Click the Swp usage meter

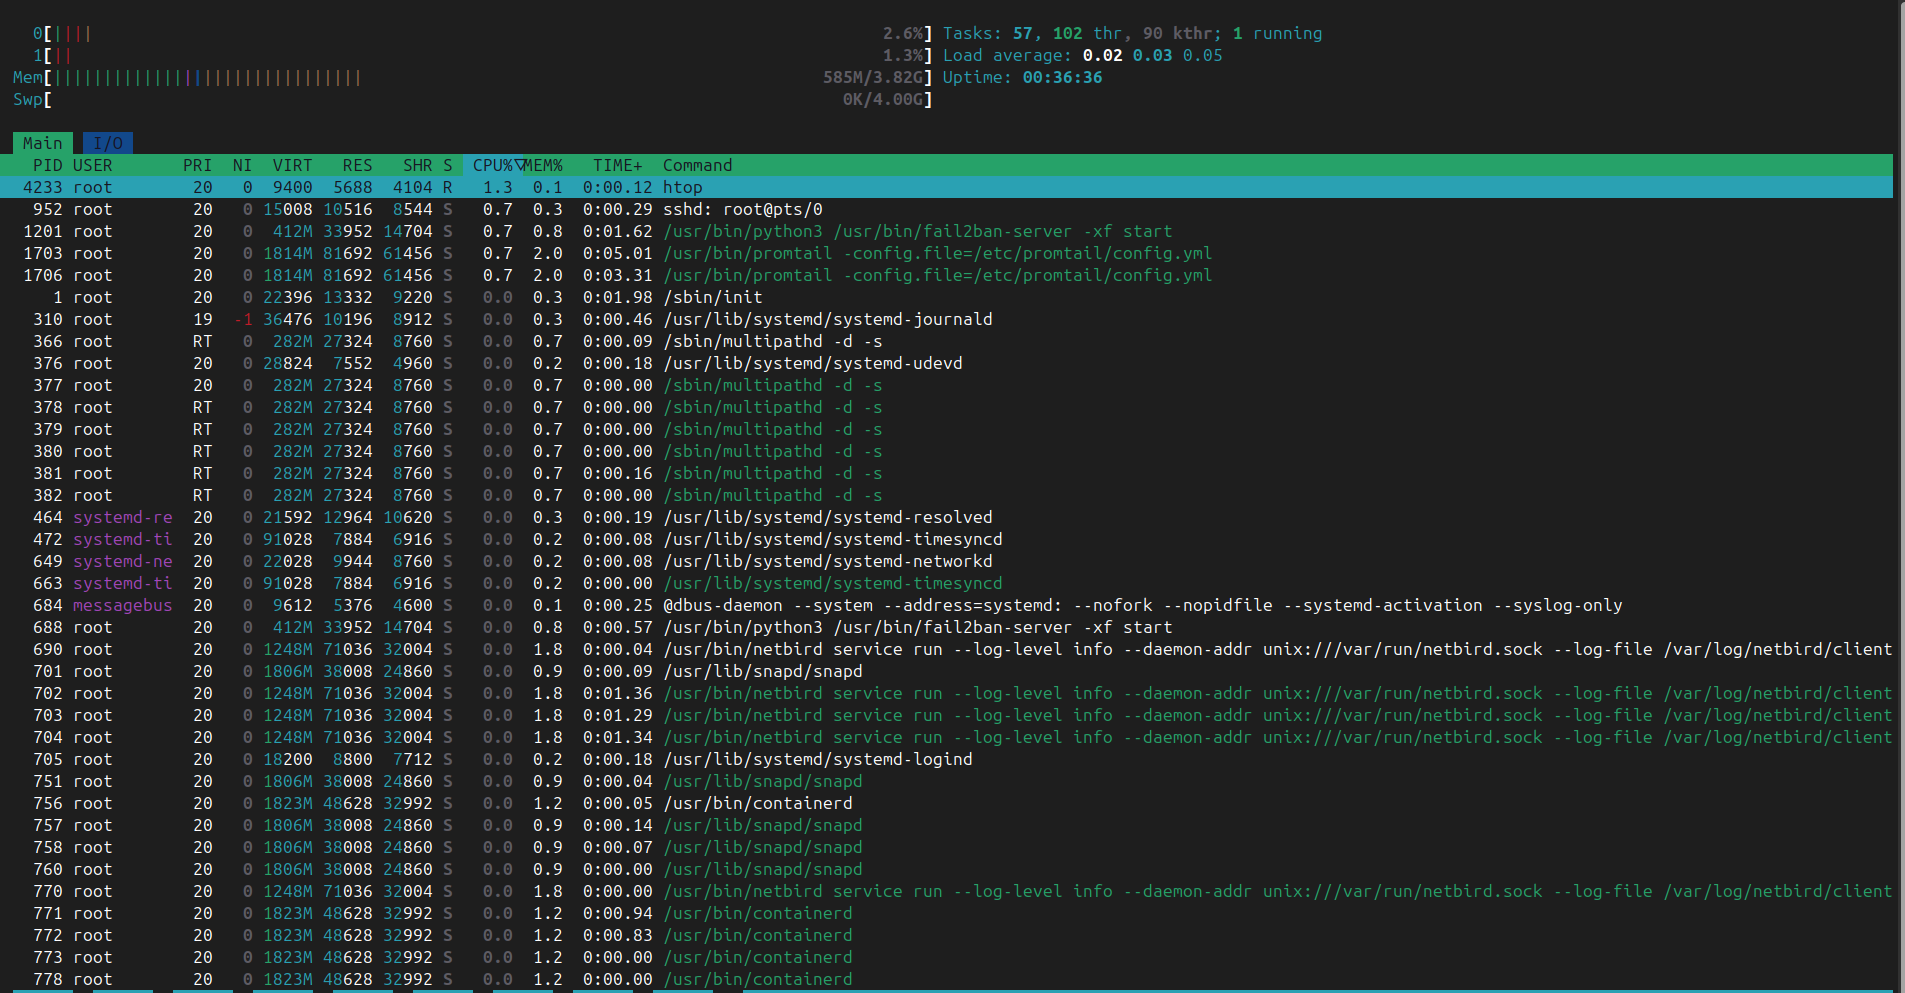click(472, 99)
